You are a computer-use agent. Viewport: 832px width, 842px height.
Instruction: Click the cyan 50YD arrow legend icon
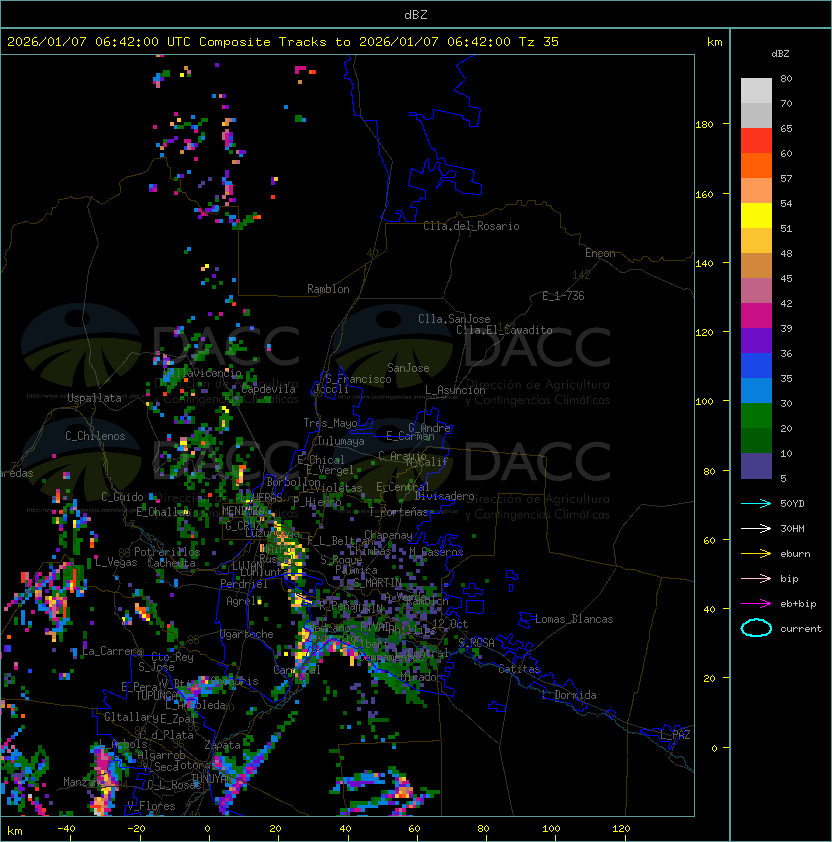click(756, 504)
